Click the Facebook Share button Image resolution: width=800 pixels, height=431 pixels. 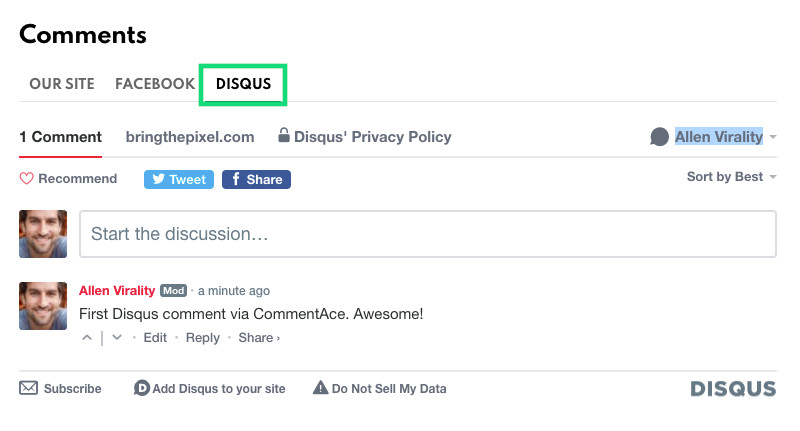[256, 180]
